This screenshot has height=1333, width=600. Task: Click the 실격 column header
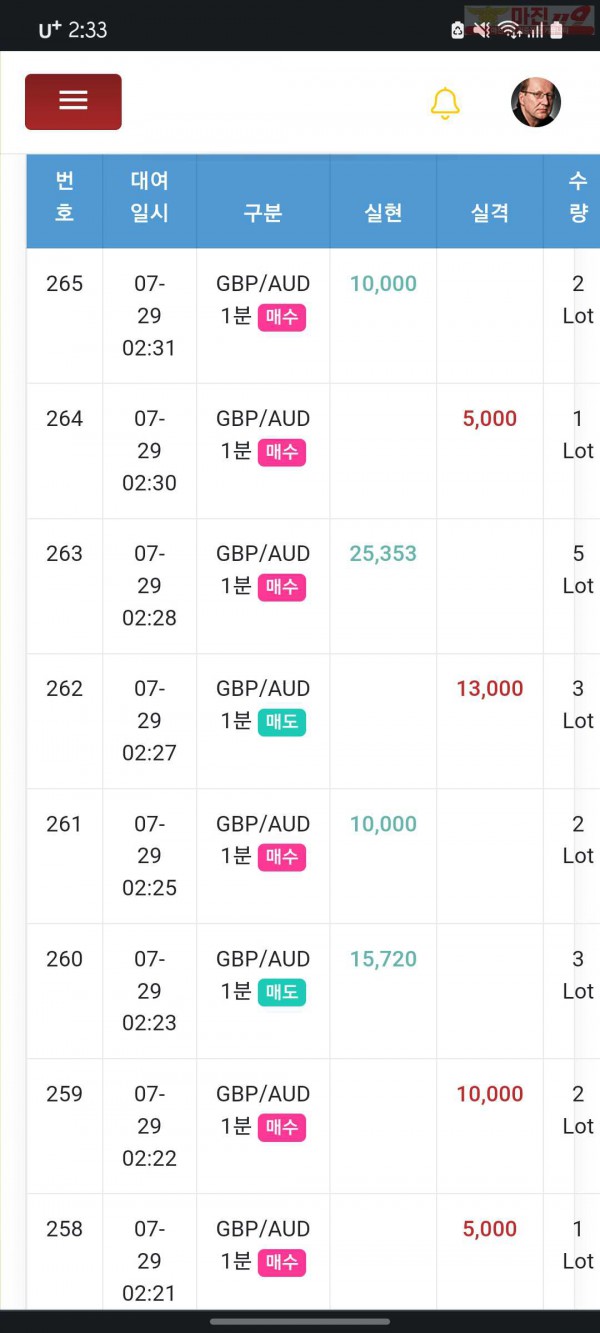[490, 212]
